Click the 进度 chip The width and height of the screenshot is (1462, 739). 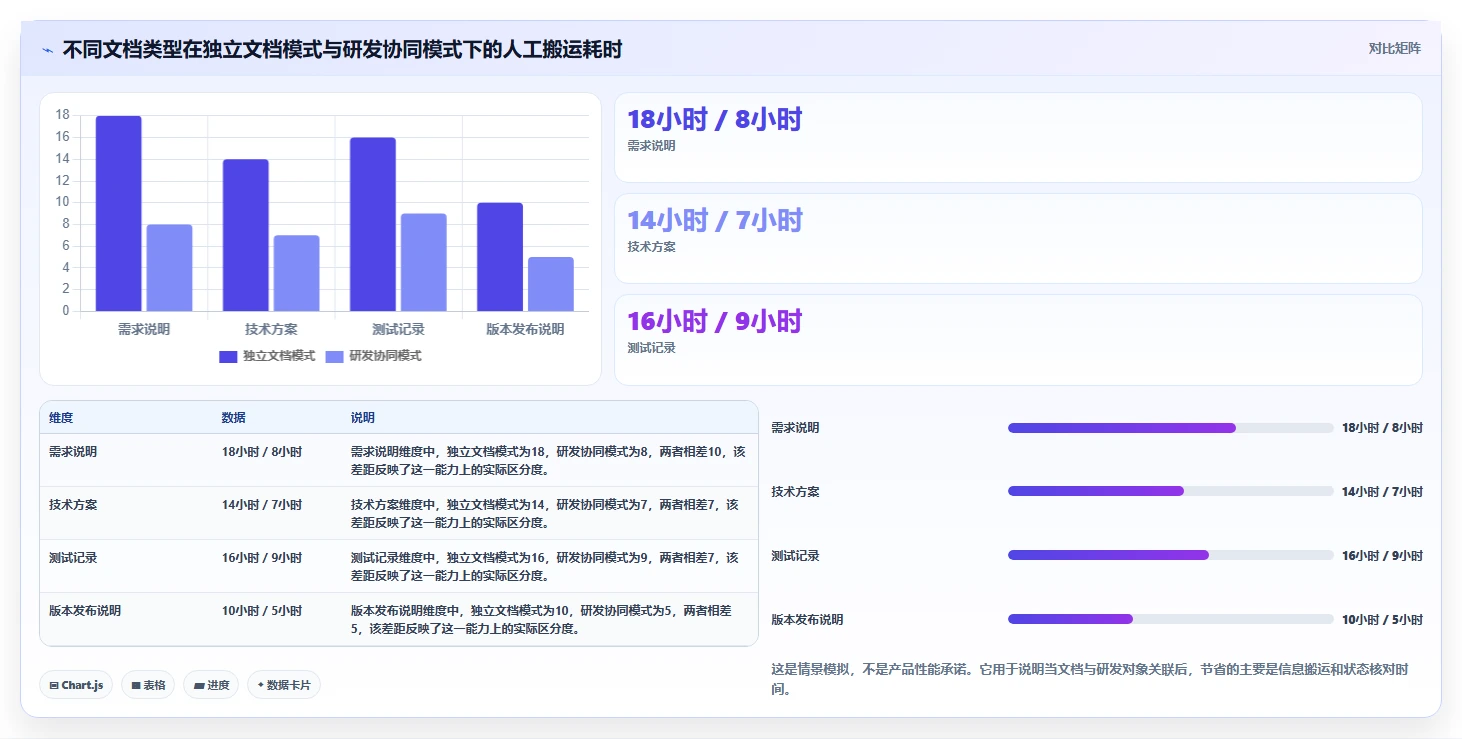click(x=211, y=685)
